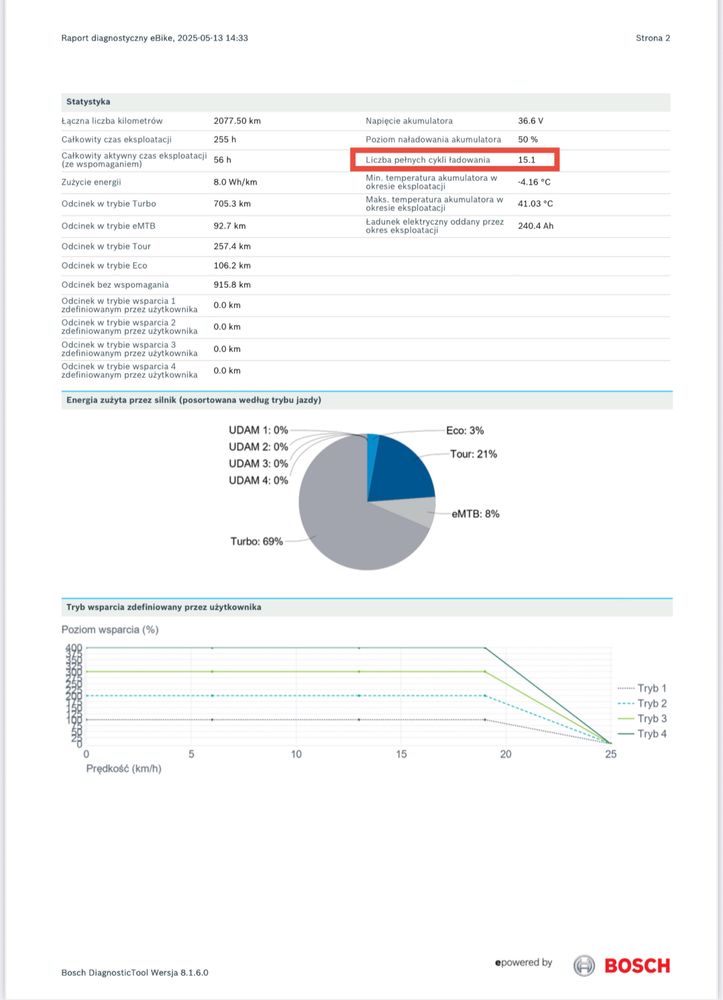Select the value '50 %'
This screenshot has height=1000, width=723.
(528, 139)
